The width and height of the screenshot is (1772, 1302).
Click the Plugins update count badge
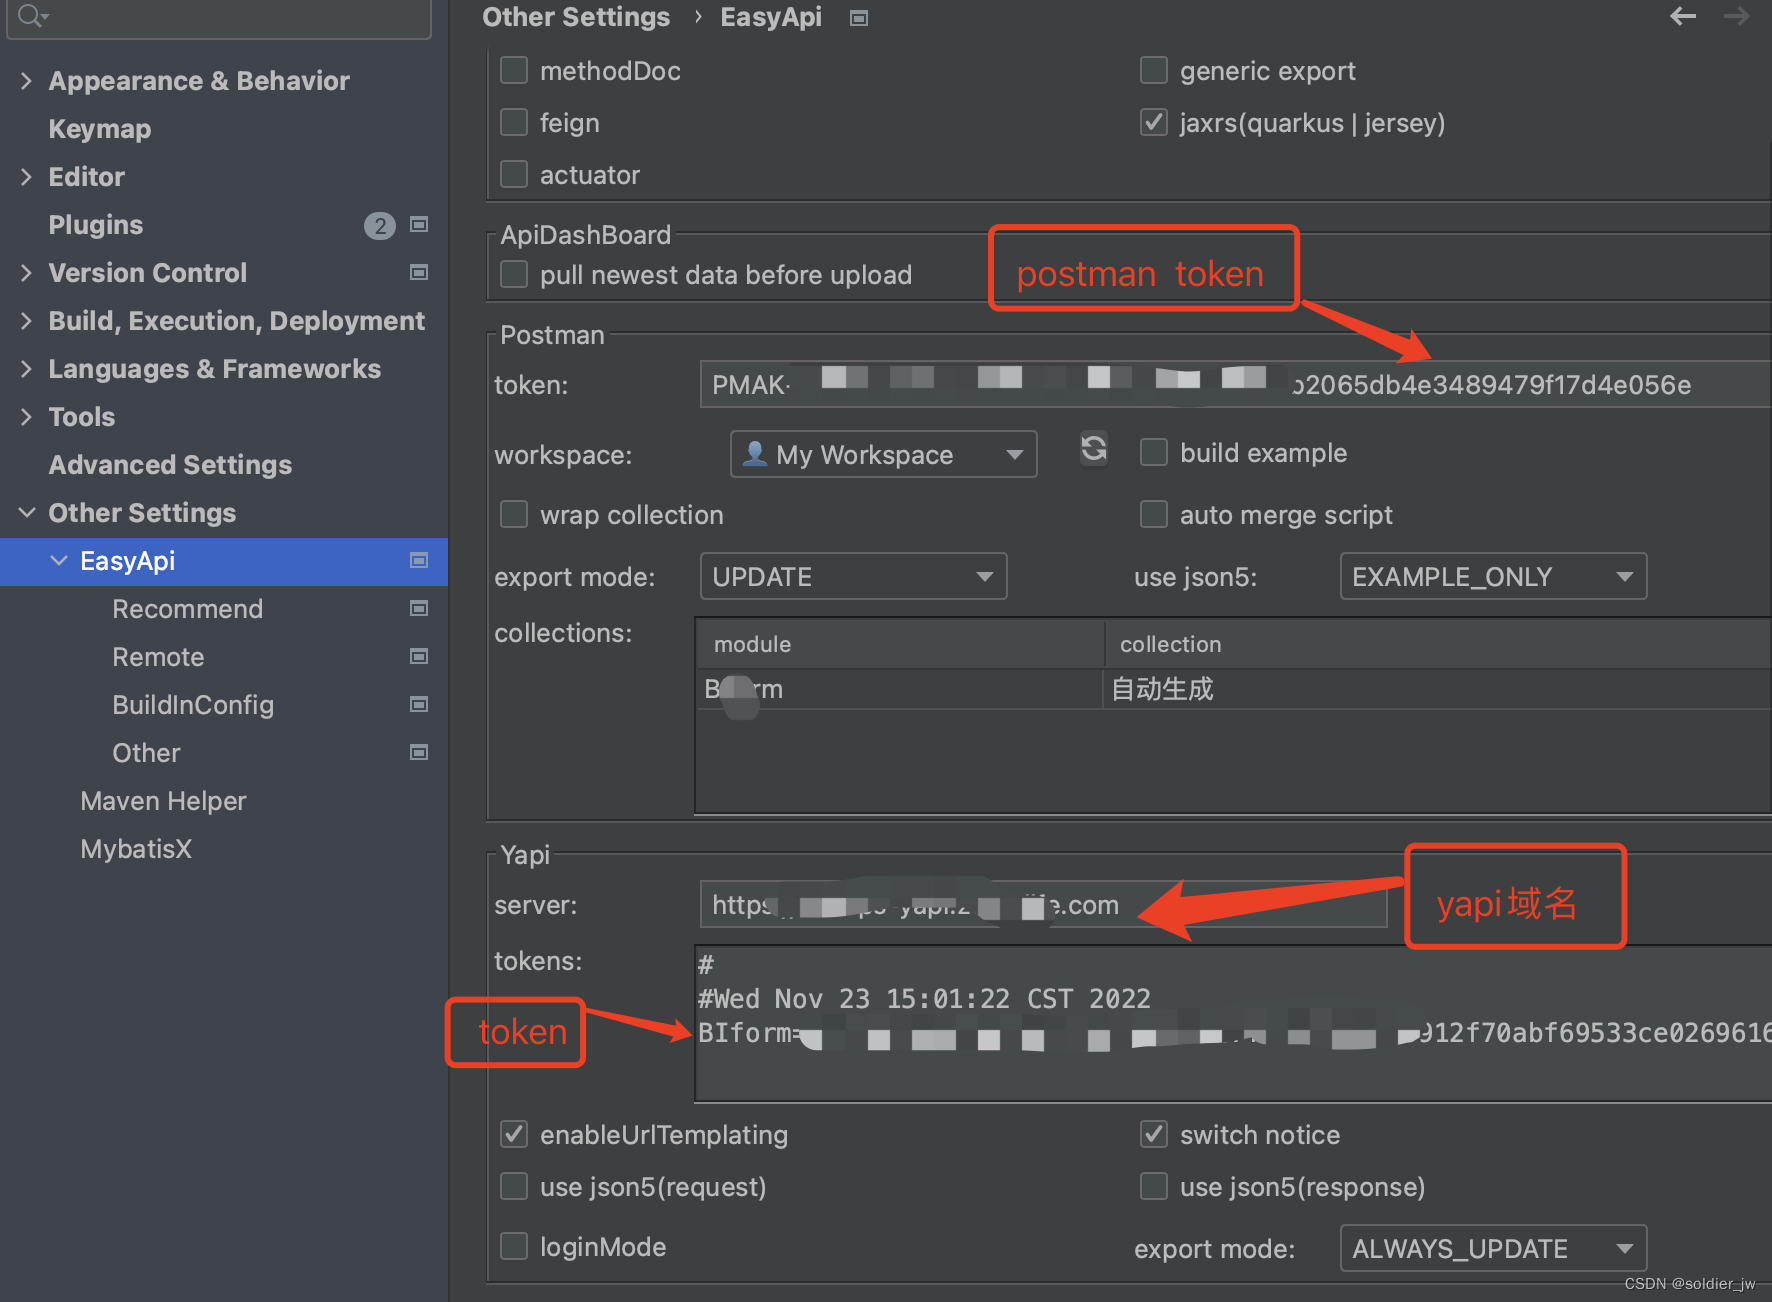tap(379, 226)
